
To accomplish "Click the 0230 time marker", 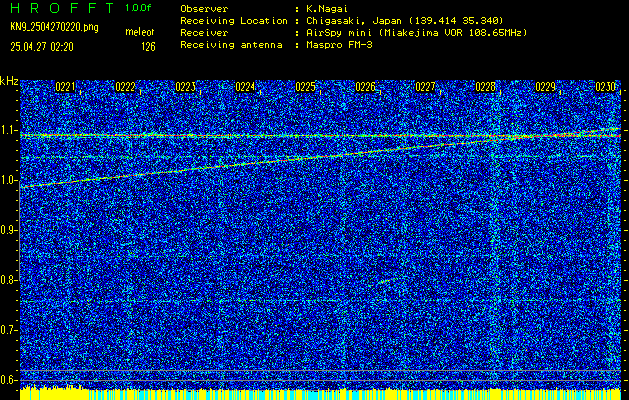I will (x=606, y=87).
